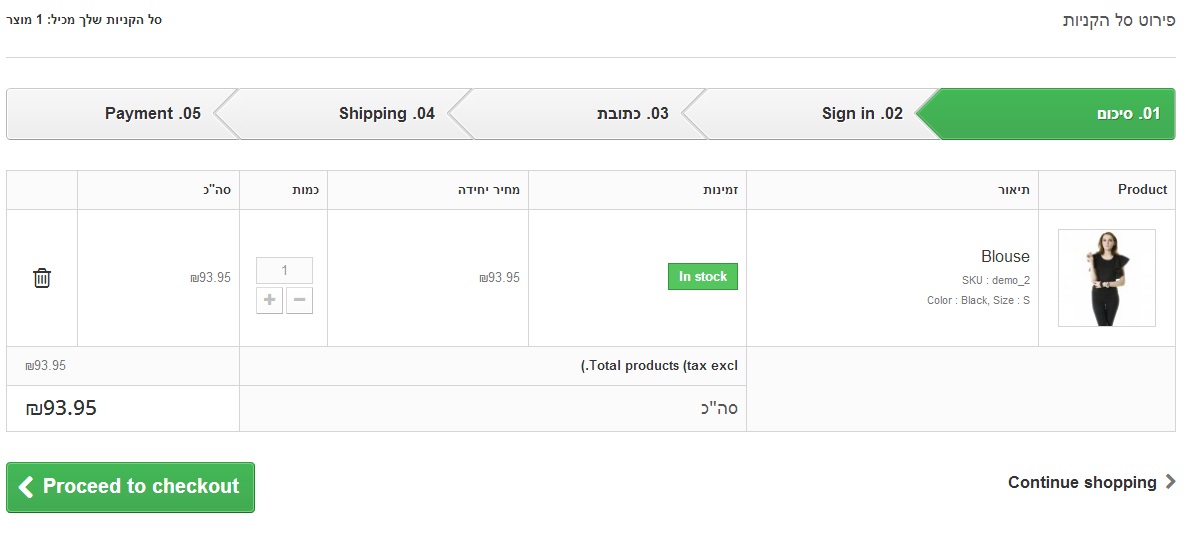This screenshot has width=1187, height=536.
Task: Focus the quantity input field
Action: coord(284,270)
